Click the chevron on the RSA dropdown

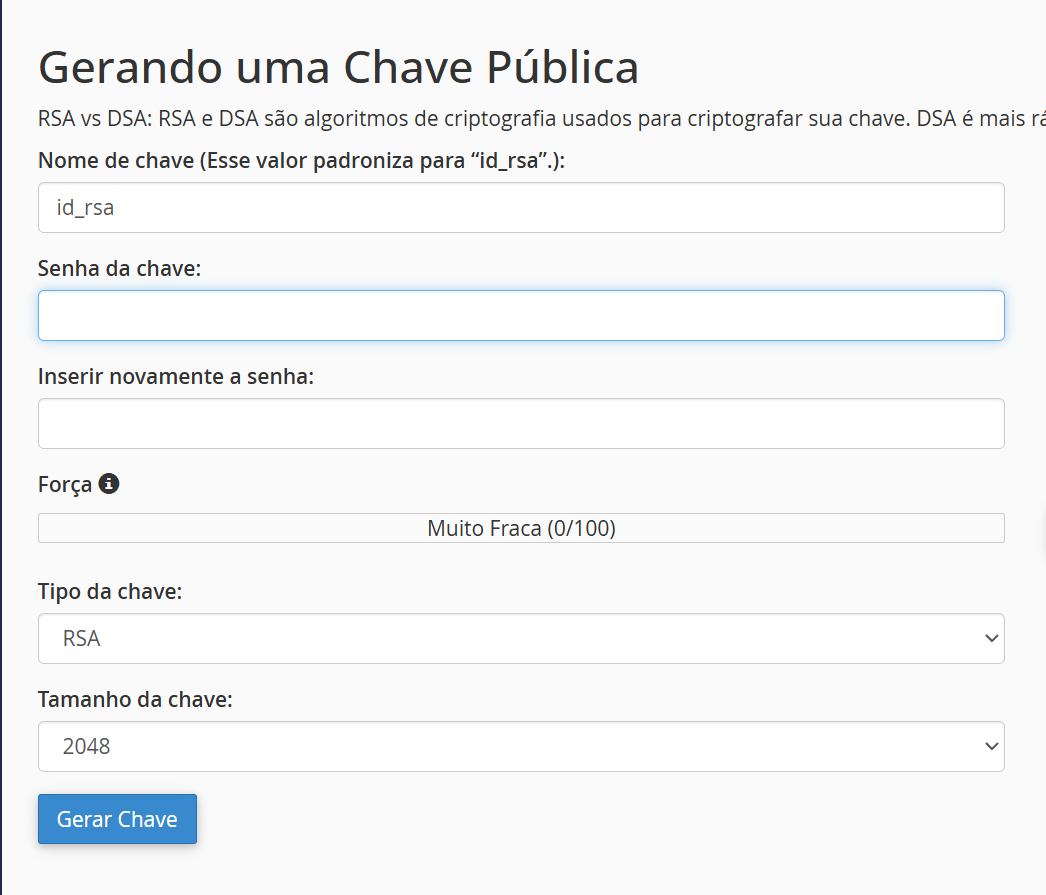[989, 638]
